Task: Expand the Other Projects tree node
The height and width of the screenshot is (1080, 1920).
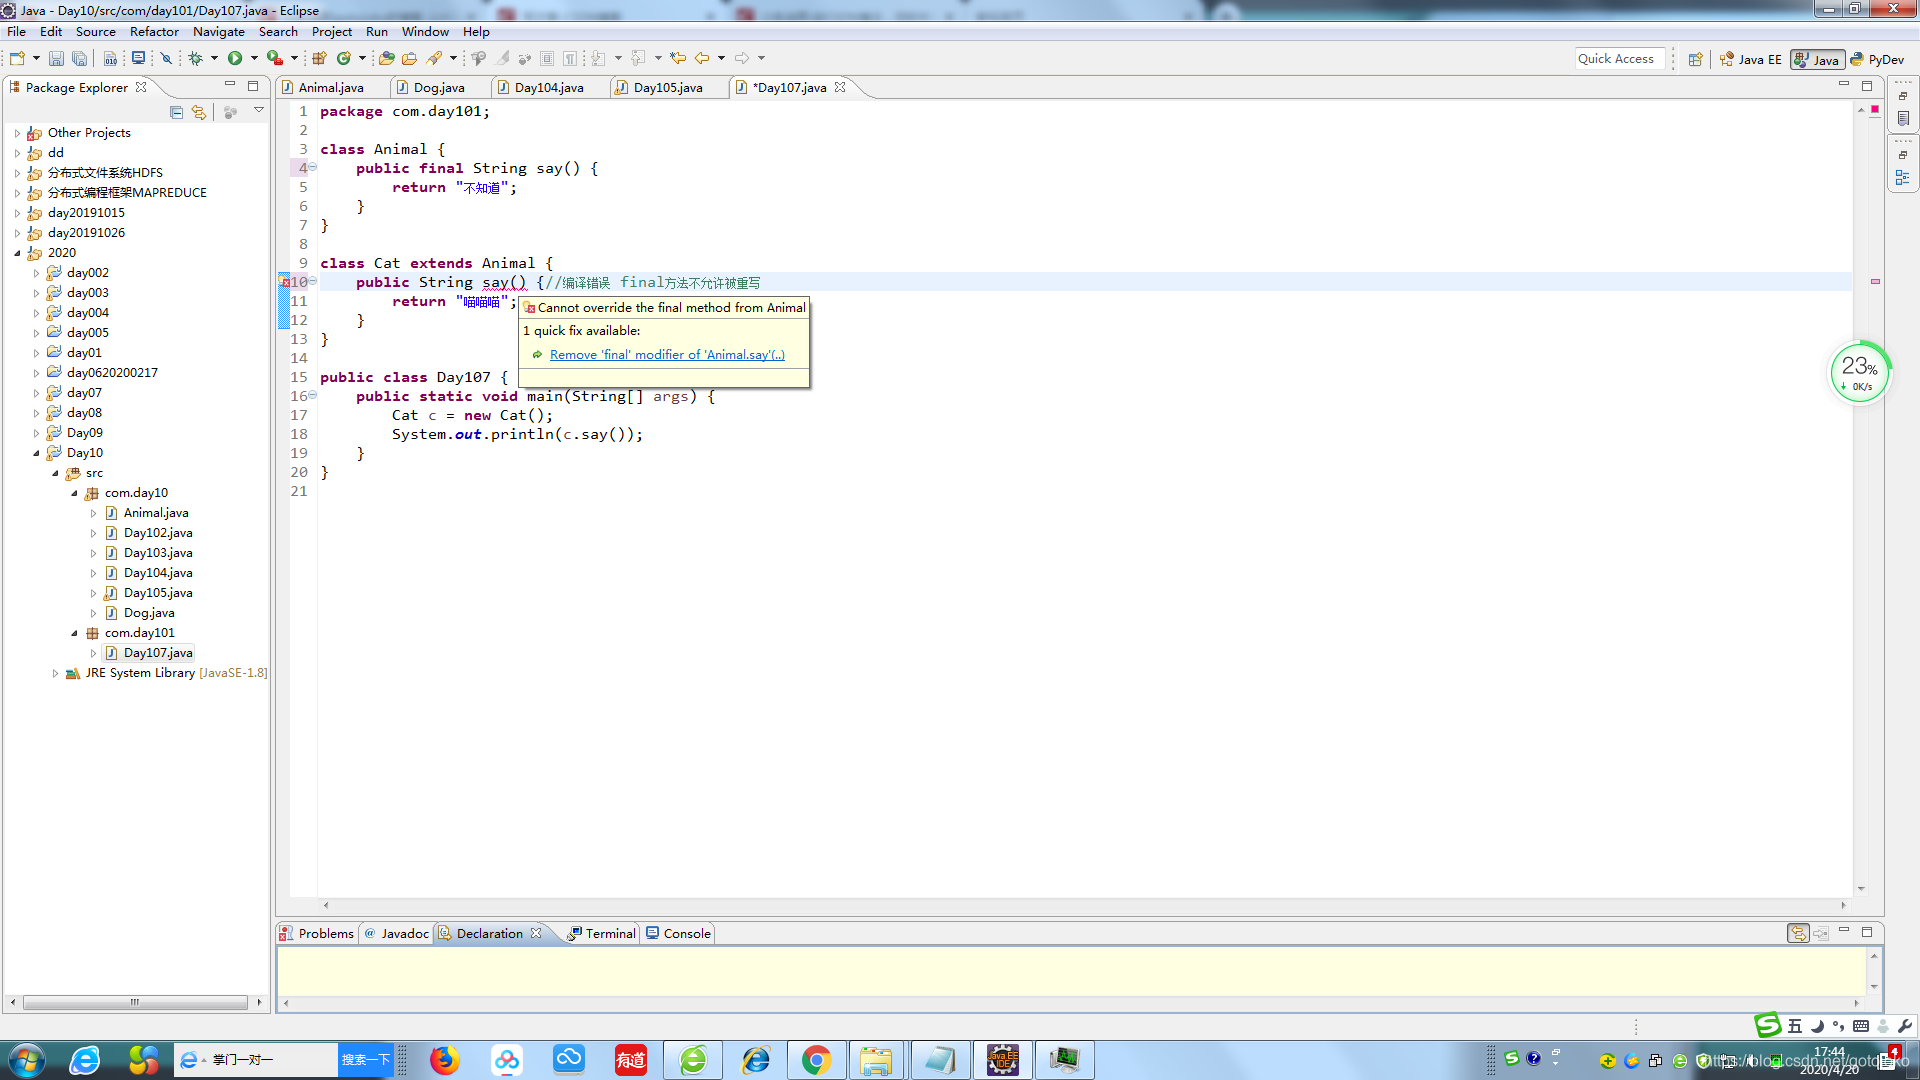Action: (x=17, y=133)
